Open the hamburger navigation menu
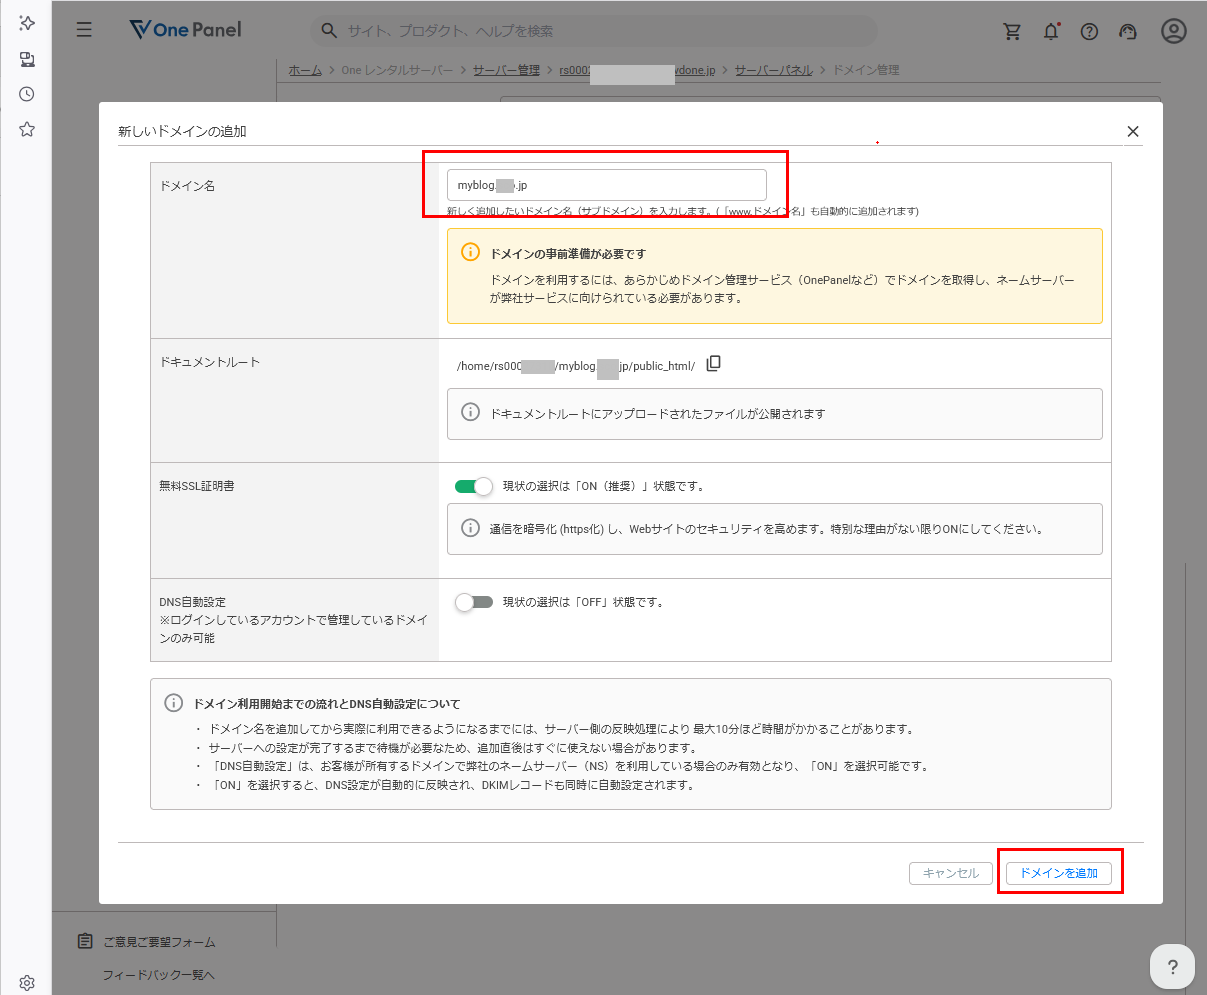The height and width of the screenshot is (995, 1207). pyautogui.click(x=84, y=30)
